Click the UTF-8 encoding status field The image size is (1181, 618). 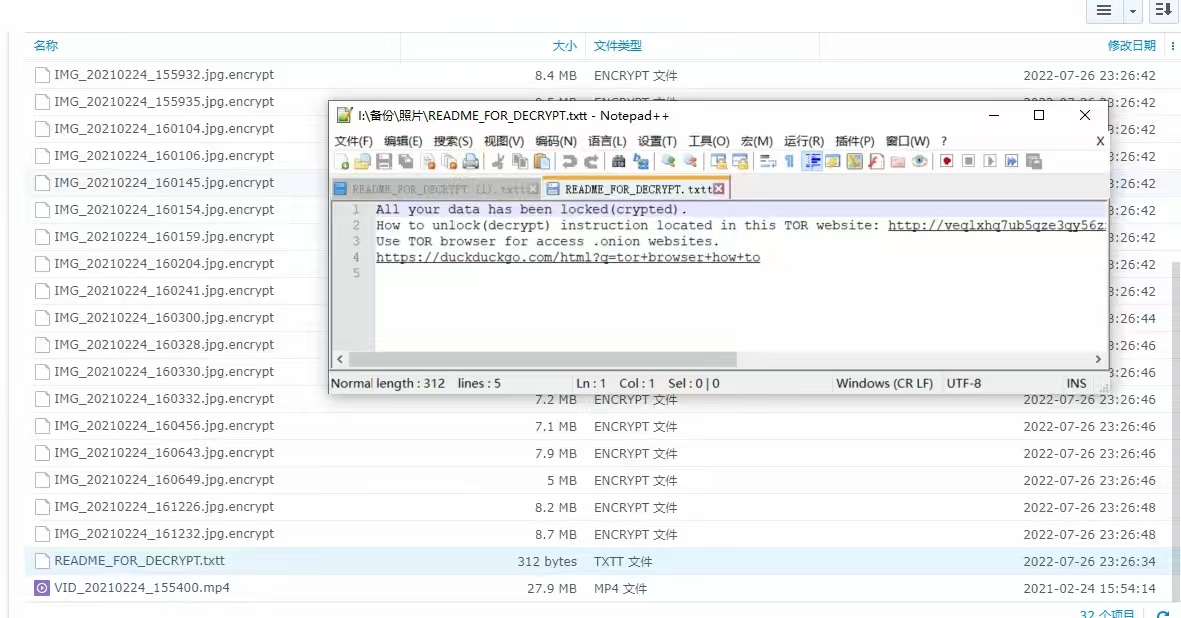963,383
